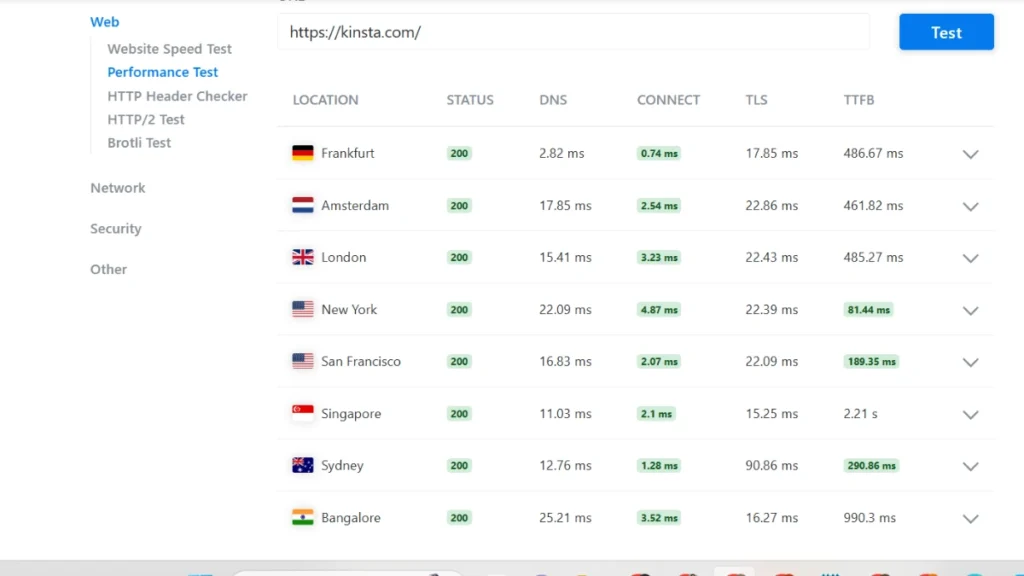Click the Germany flag beside Frankfurt
Screen dimensions: 1024x576
pos(302,153)
